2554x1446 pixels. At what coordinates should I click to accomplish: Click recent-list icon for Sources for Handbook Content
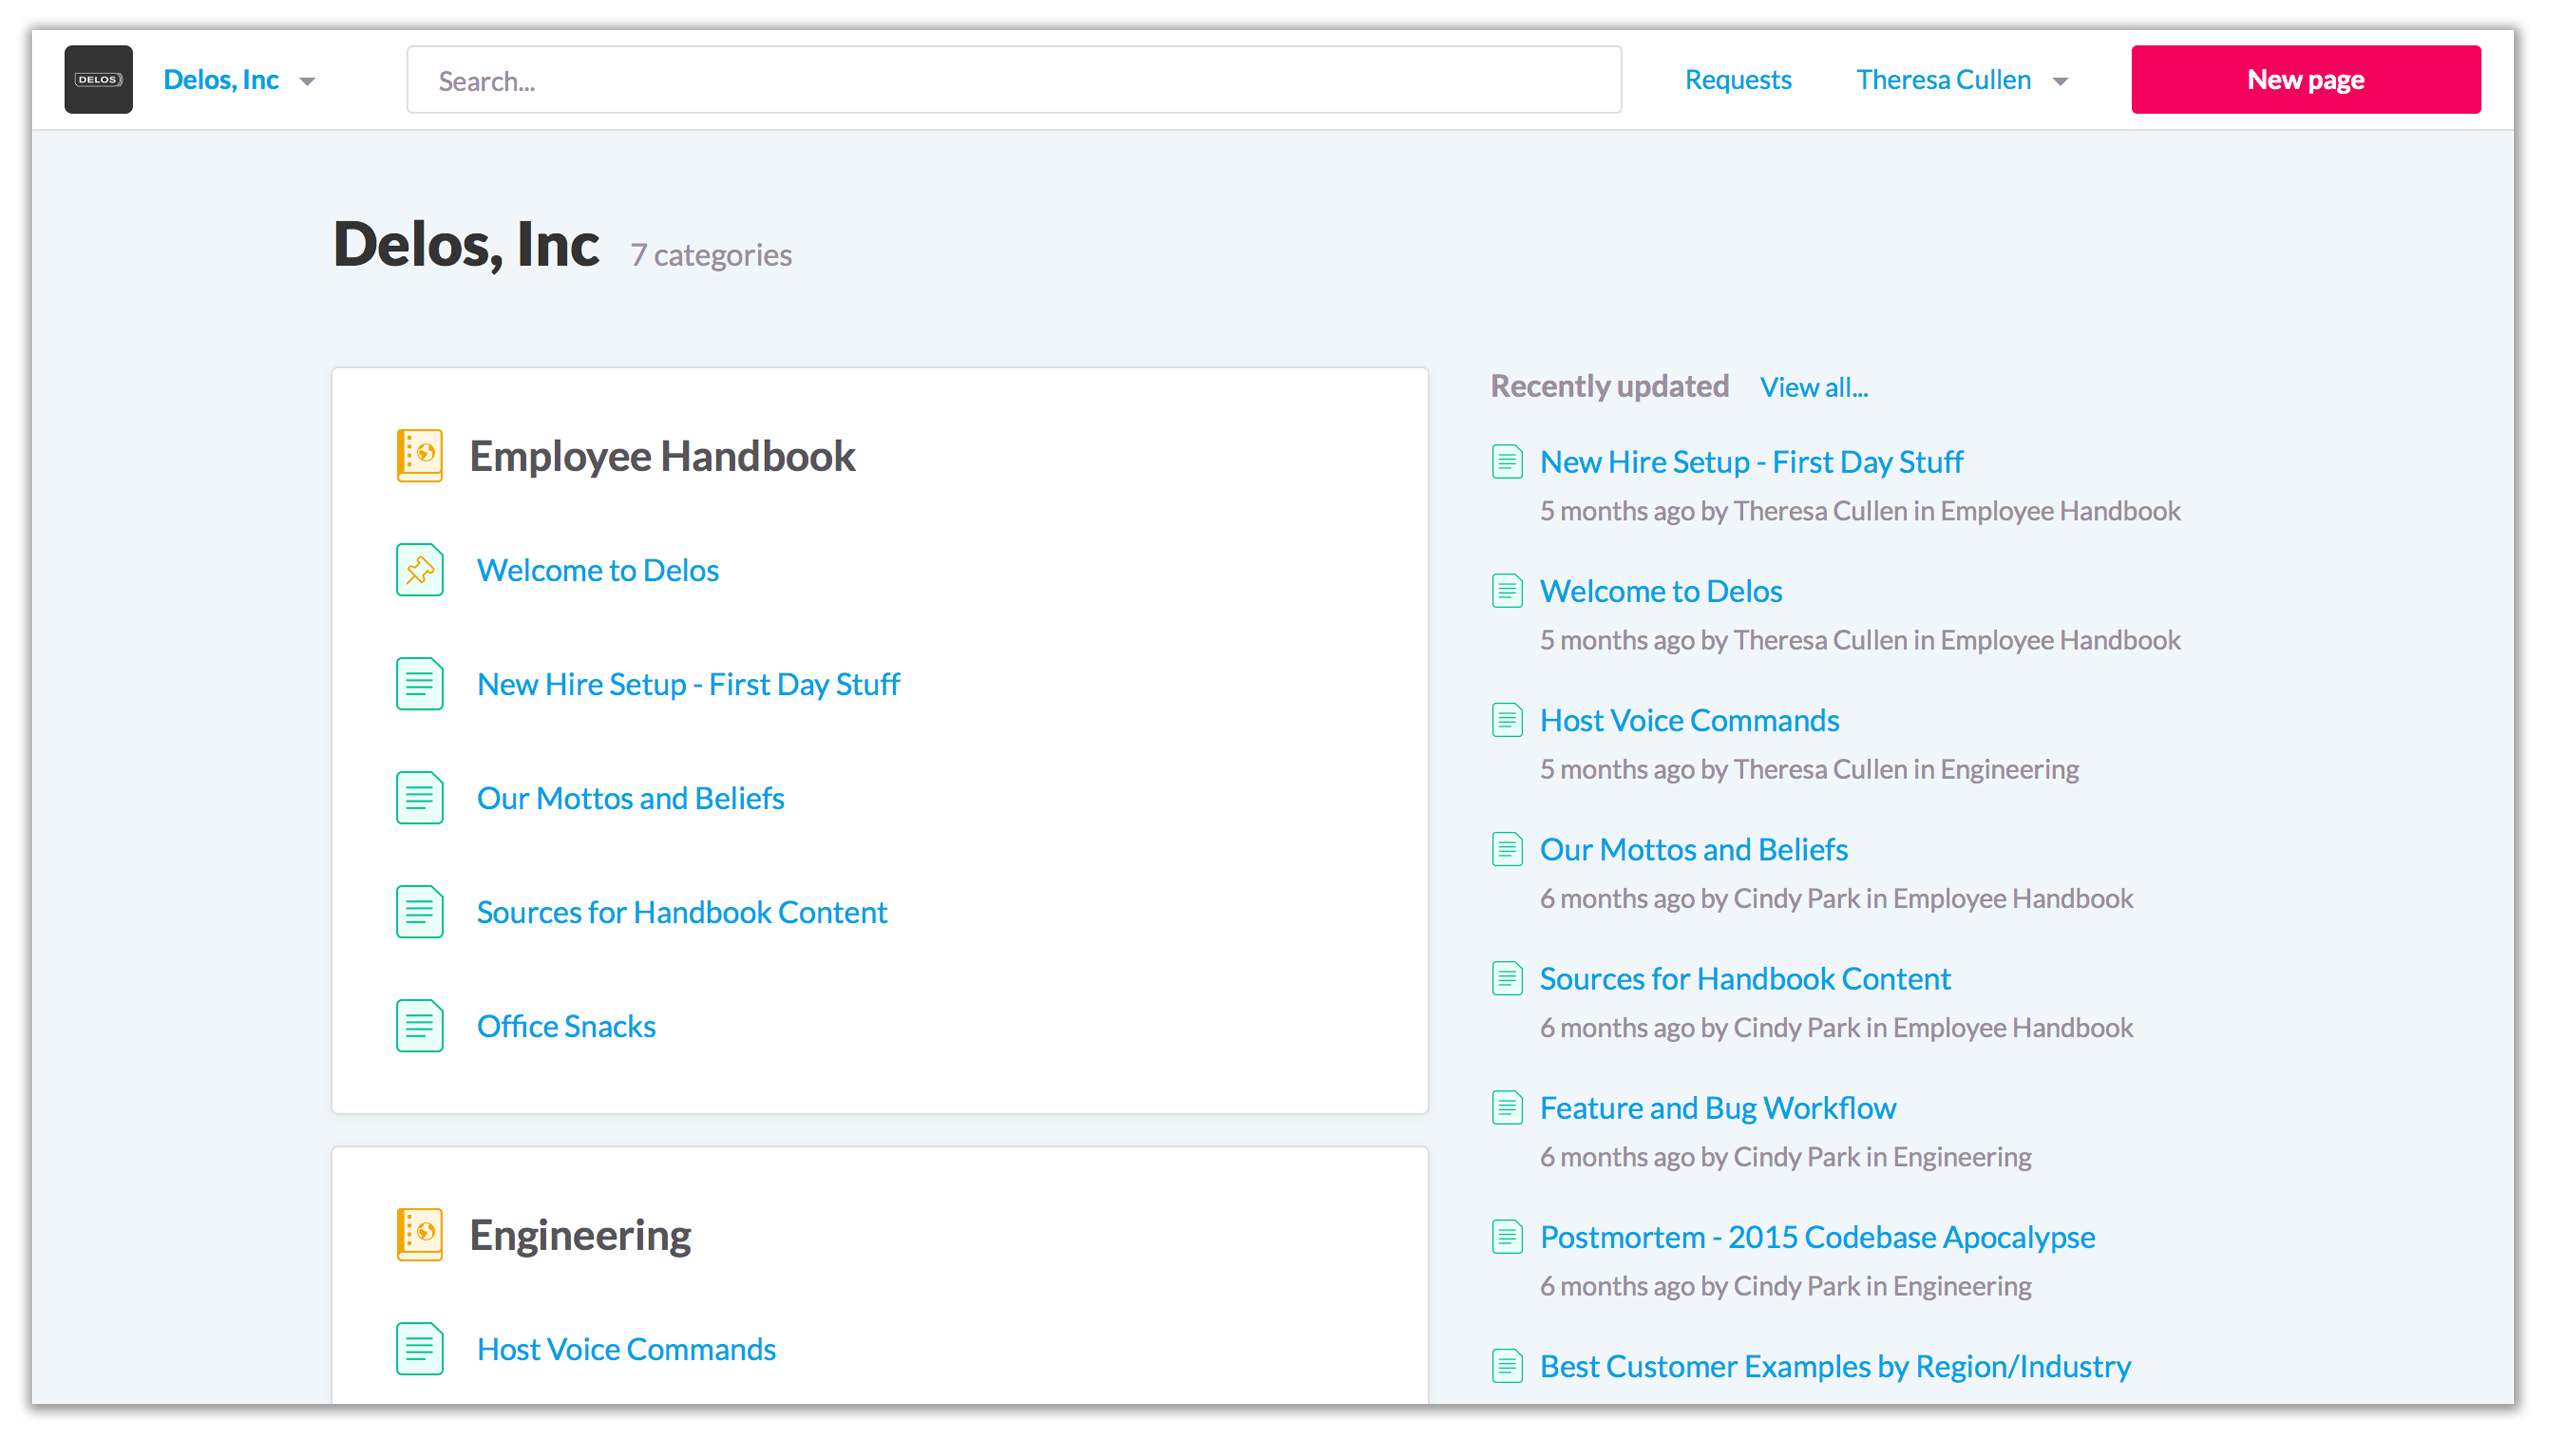click(x=1507, y=978)
